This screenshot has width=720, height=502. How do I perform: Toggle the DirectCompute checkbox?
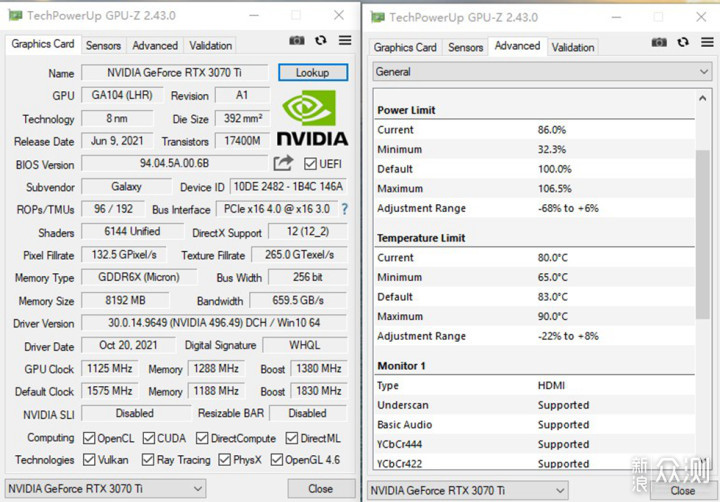(x=202, y=438)
